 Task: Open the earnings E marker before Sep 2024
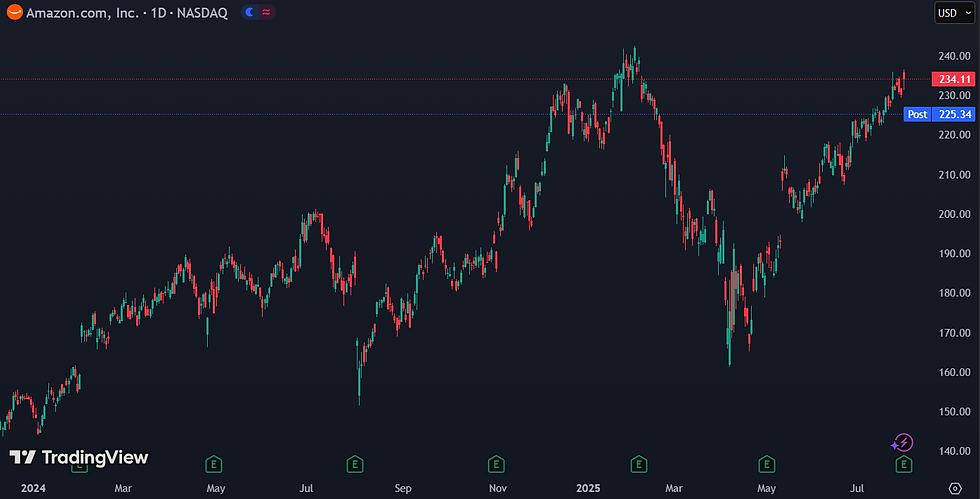355,464
